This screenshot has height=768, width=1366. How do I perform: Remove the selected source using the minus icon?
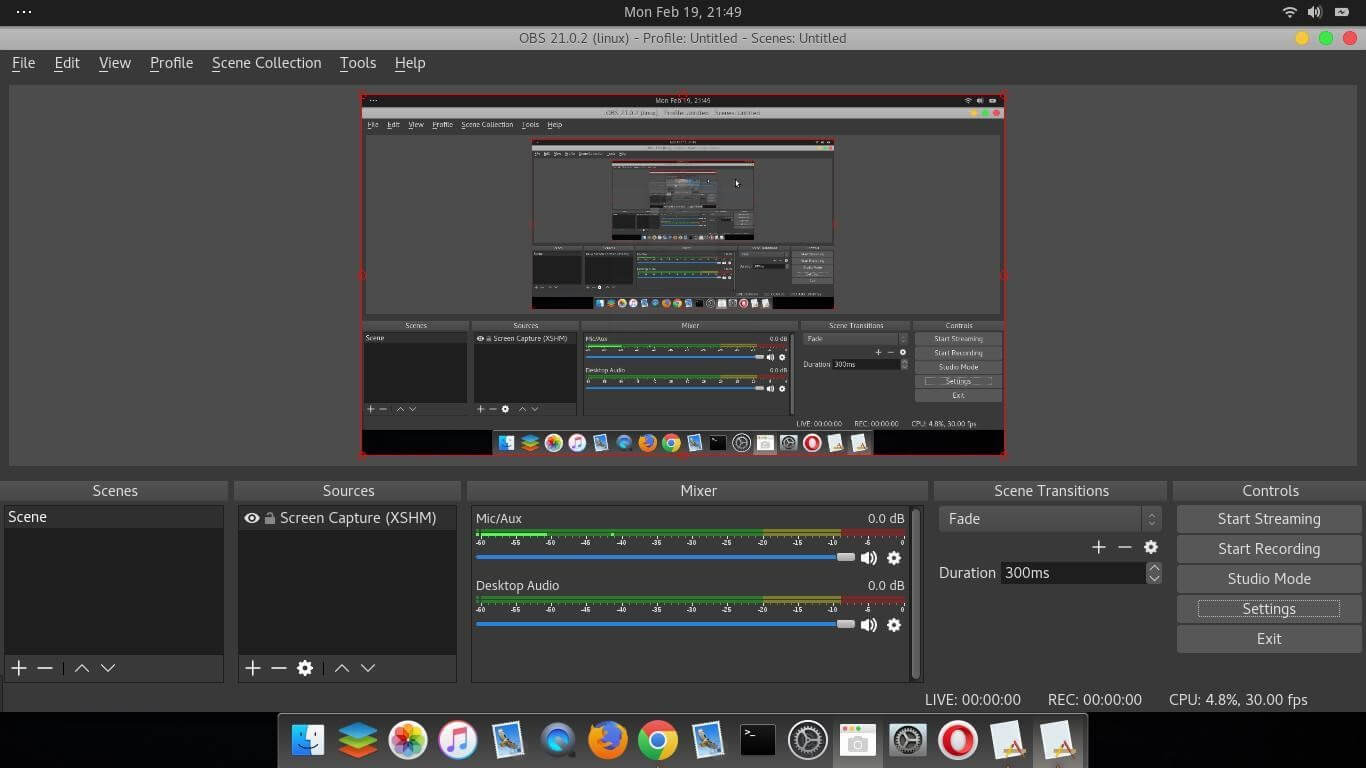click(279, 668)
